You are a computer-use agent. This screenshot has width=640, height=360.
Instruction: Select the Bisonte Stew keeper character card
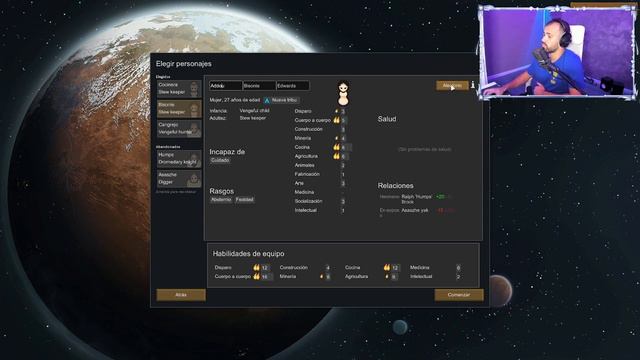[179, 109]
